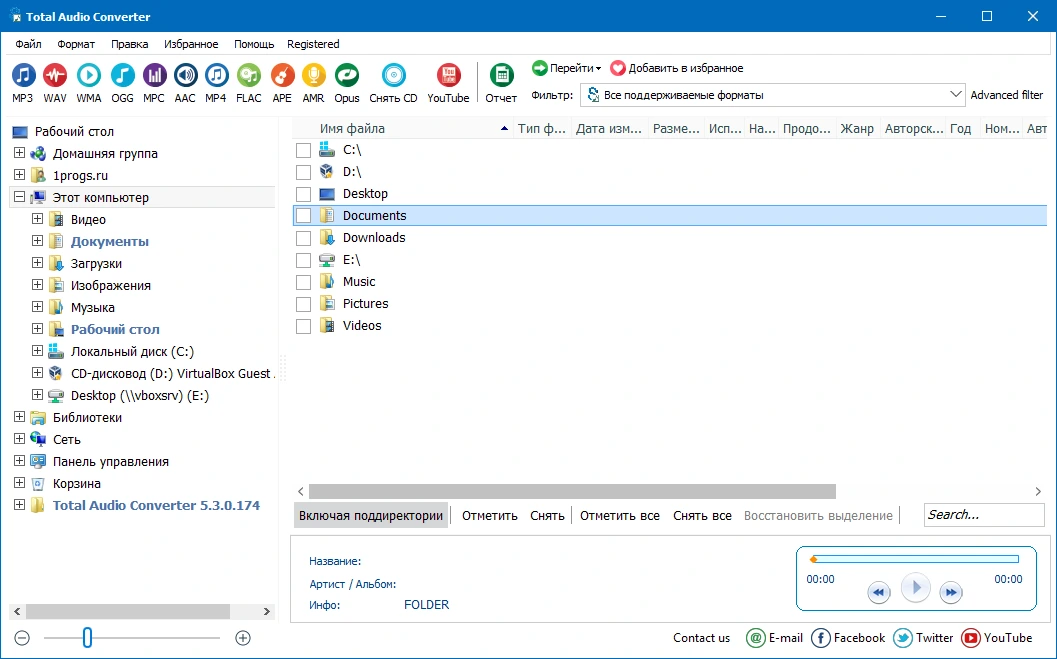
Task: Focus the Search input field
Action: click(984, 515)
